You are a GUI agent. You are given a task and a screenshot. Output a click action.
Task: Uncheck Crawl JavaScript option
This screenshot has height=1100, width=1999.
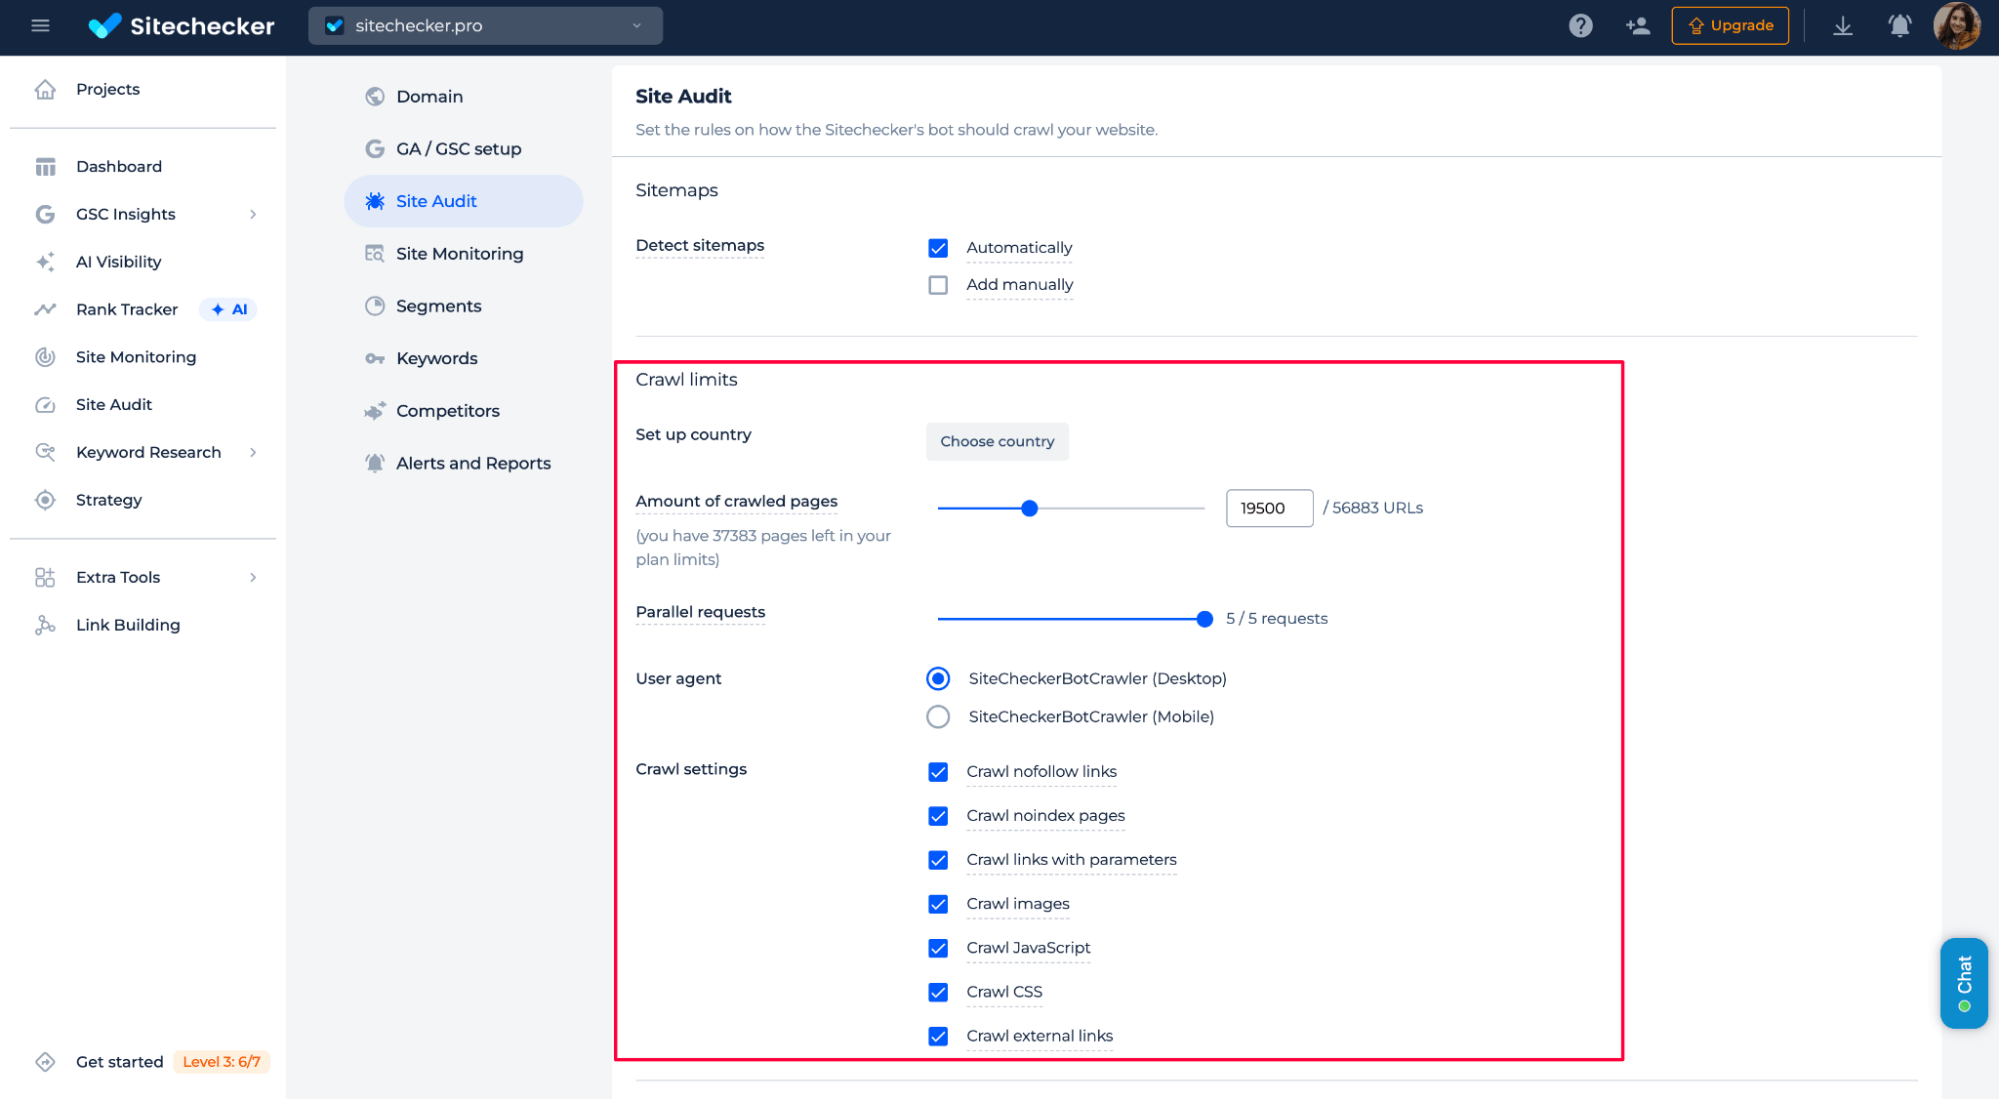pyautogui.click(x=938, y=948)
